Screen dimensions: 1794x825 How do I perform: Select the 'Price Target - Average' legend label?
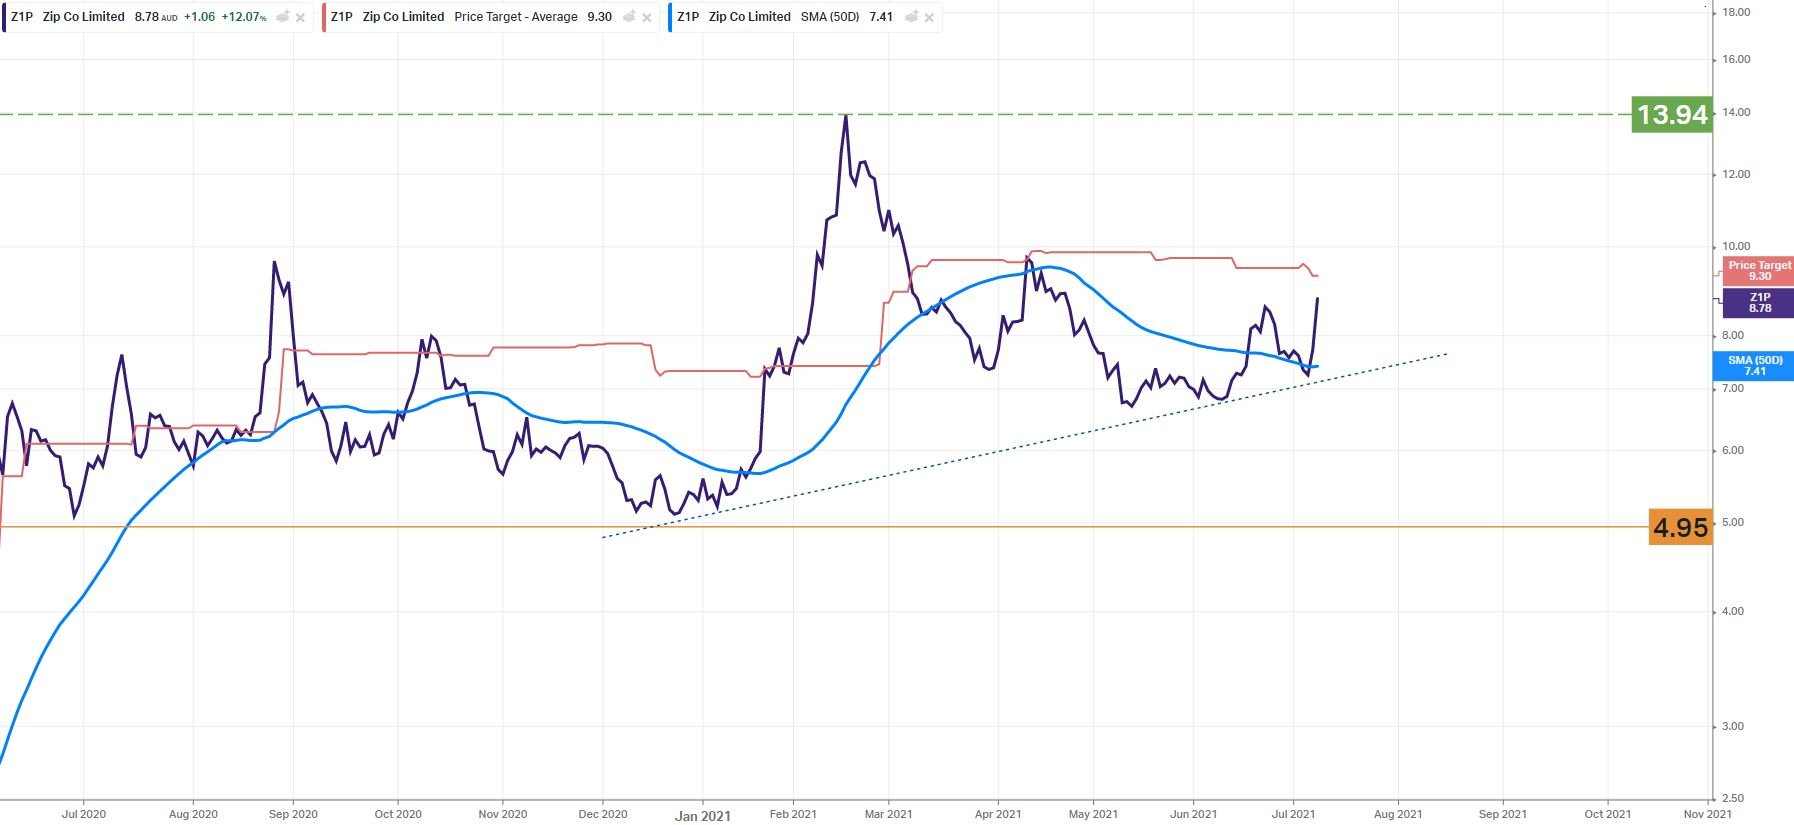516,17
